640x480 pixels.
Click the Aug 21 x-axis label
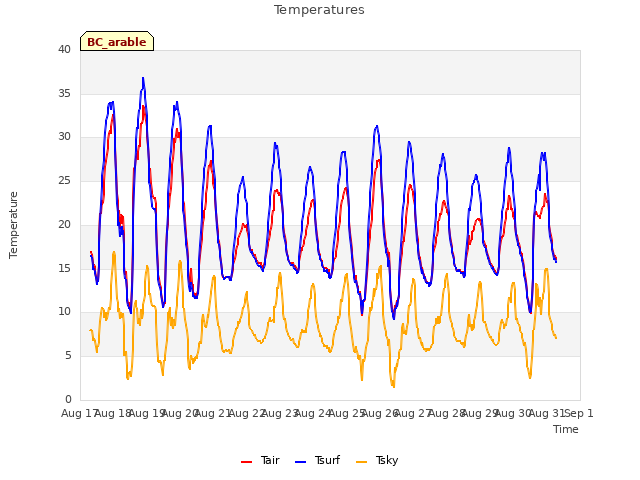[213, 413]
